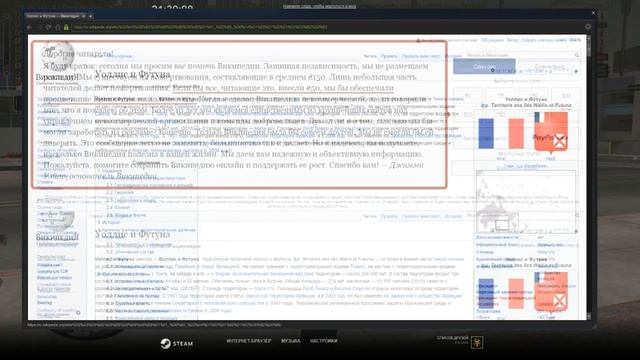This screenshot has height=360, width=640.
Task: Open СПИСОК ДРУЗЕЙ friends list
Action: tap(452, 338)
